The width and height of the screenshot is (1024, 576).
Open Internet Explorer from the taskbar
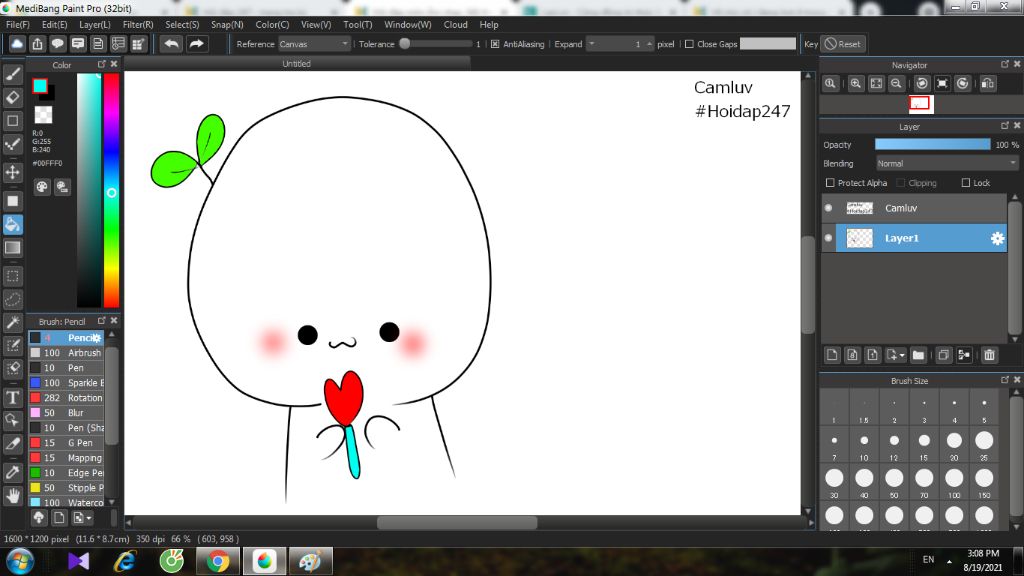(125, 561)
